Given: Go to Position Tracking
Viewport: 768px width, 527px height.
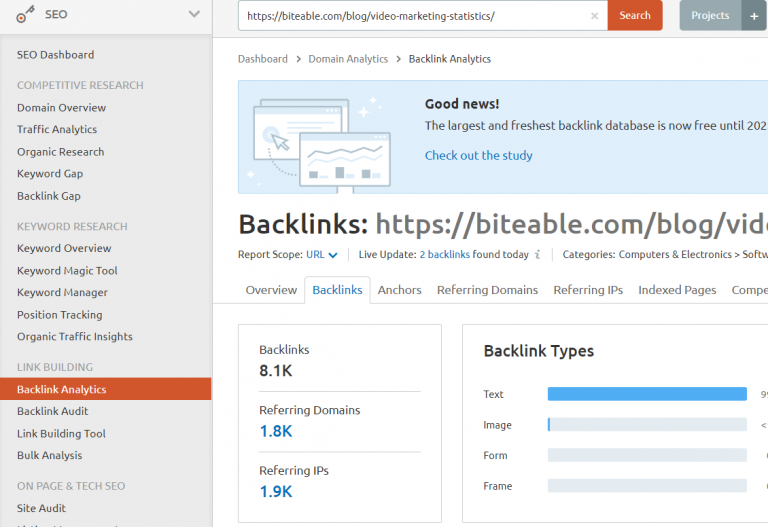Looking at the screenshot, I should pos(60,315).
